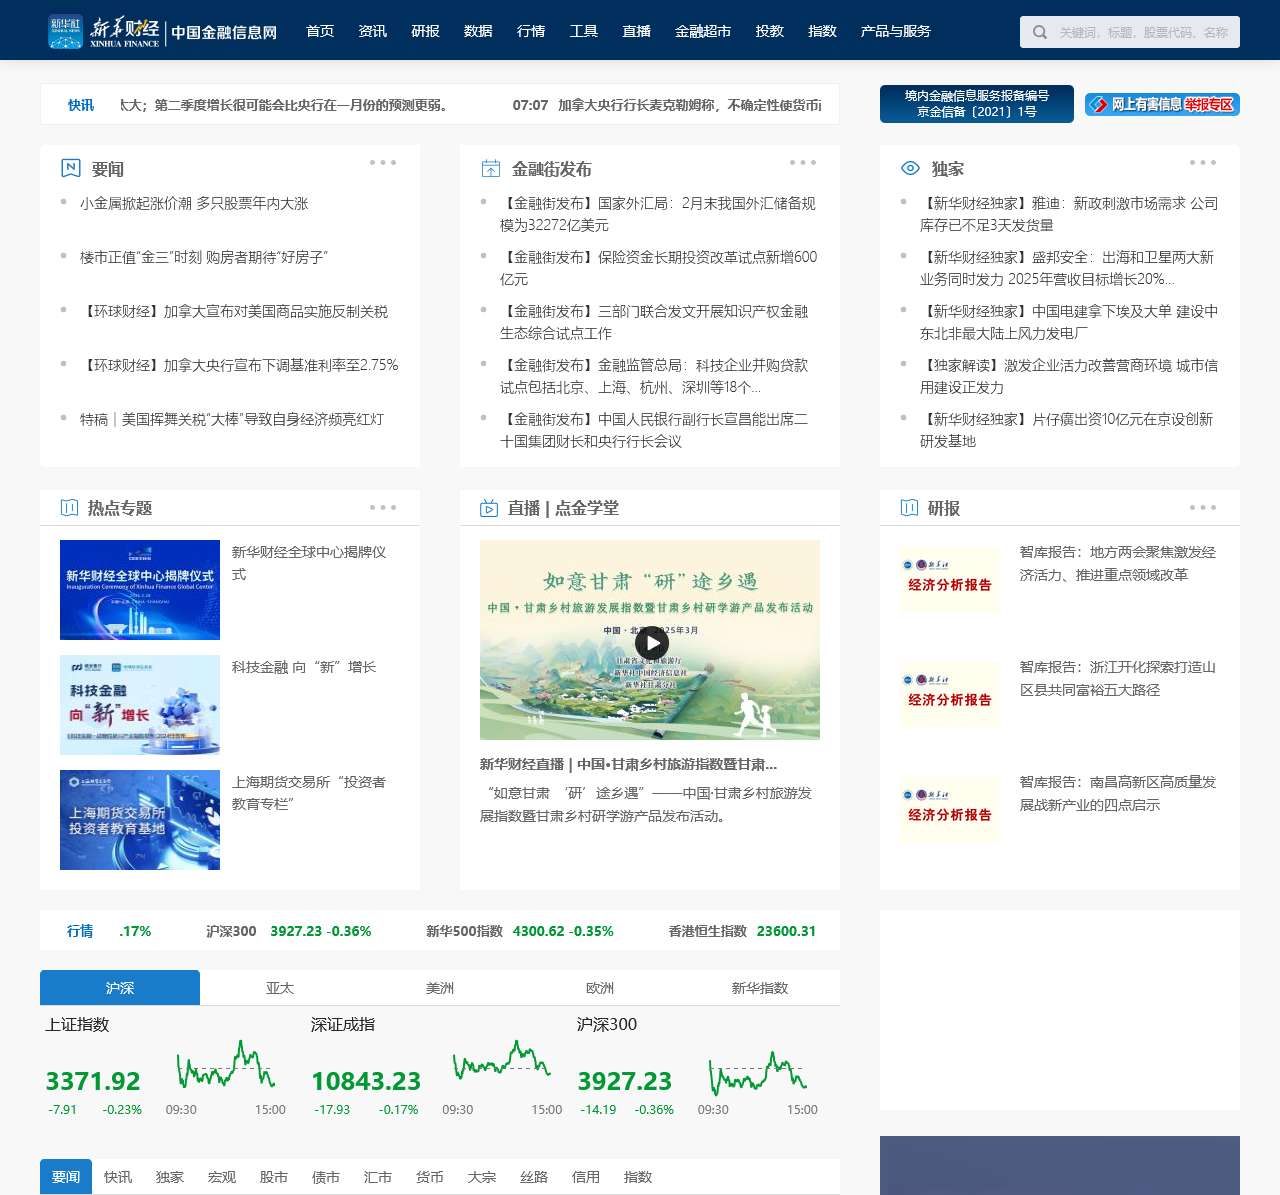
Task: Open the 资讯 menu item
Action: (x=373, y=31)
